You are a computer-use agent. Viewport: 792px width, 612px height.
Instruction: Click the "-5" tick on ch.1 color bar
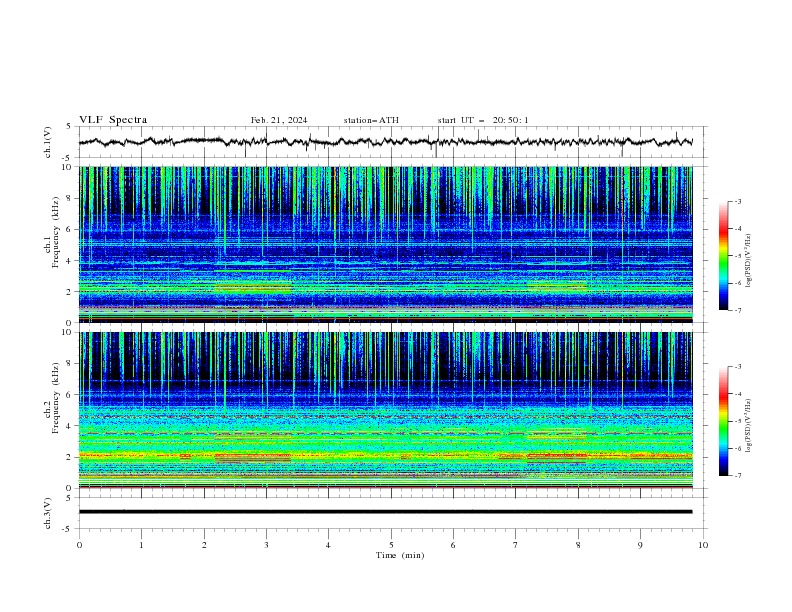tap(738, 256)
